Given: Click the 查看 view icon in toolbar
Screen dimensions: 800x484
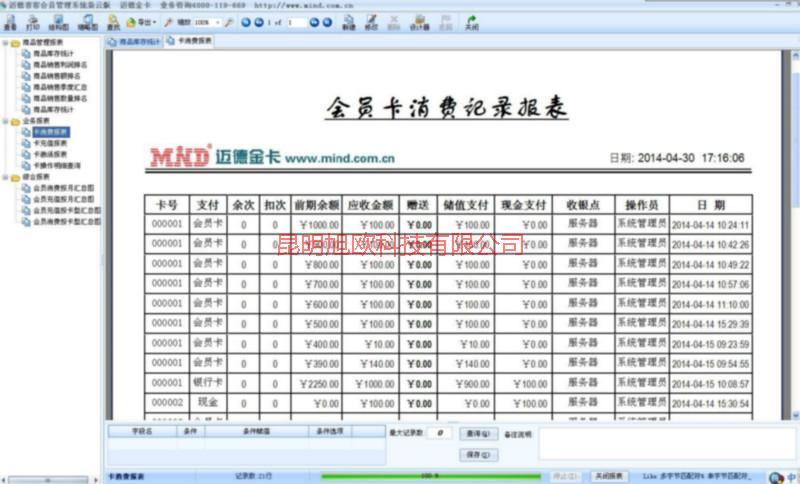Looking at the screenshot, I should (10, 23).
